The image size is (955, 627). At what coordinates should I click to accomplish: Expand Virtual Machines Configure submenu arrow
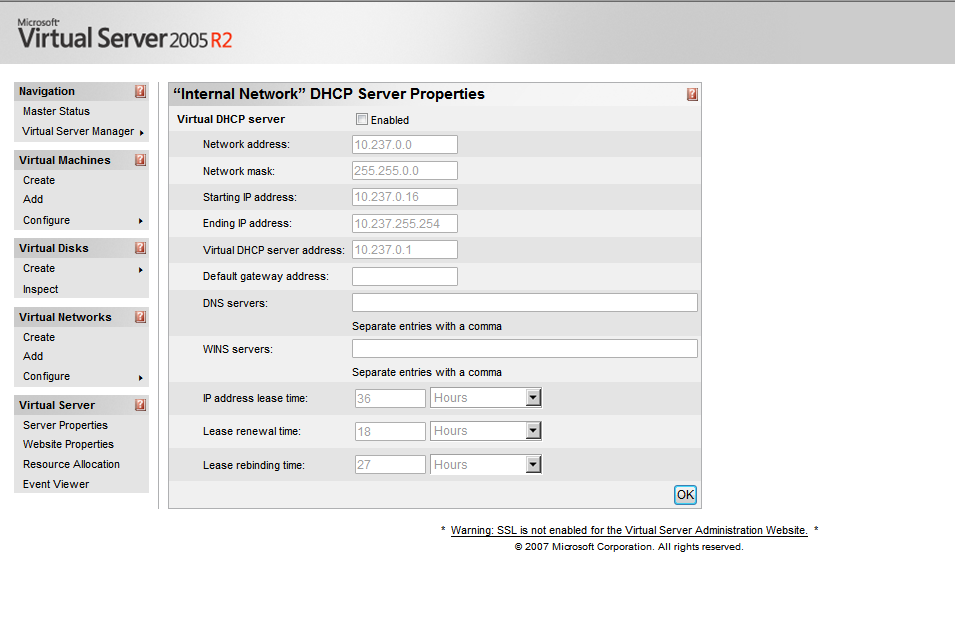tap(141, 221)
